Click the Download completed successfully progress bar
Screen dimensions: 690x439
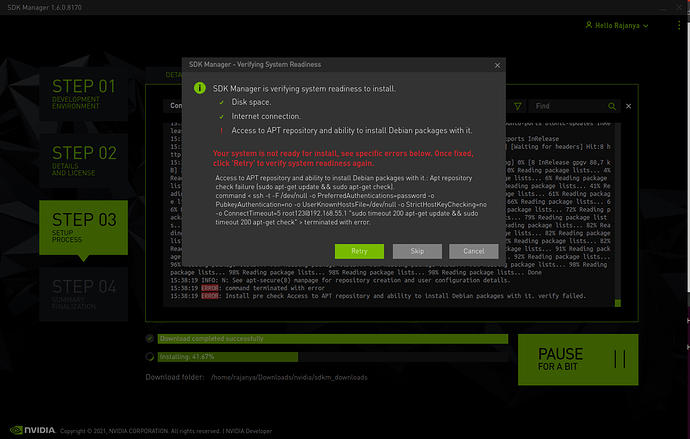point(333,339)
